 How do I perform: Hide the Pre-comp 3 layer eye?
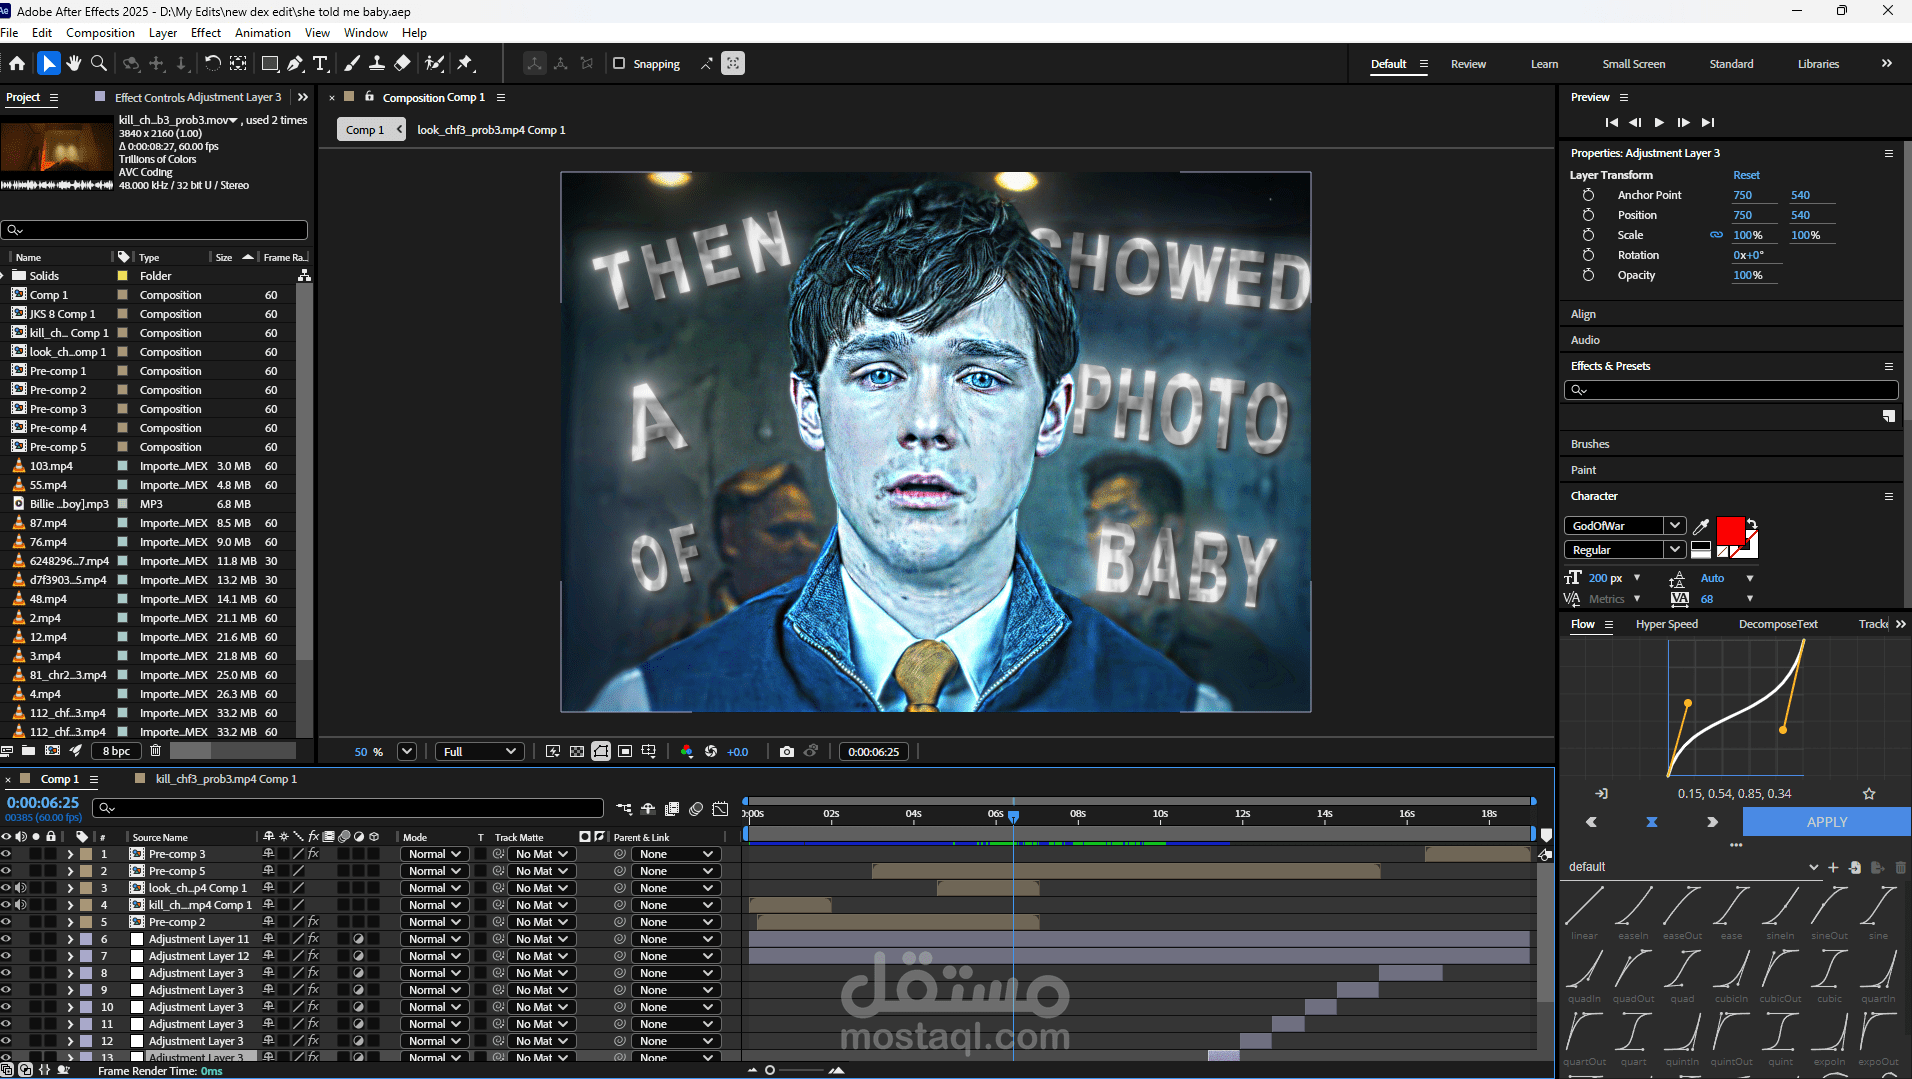click(x=6, y=854)
